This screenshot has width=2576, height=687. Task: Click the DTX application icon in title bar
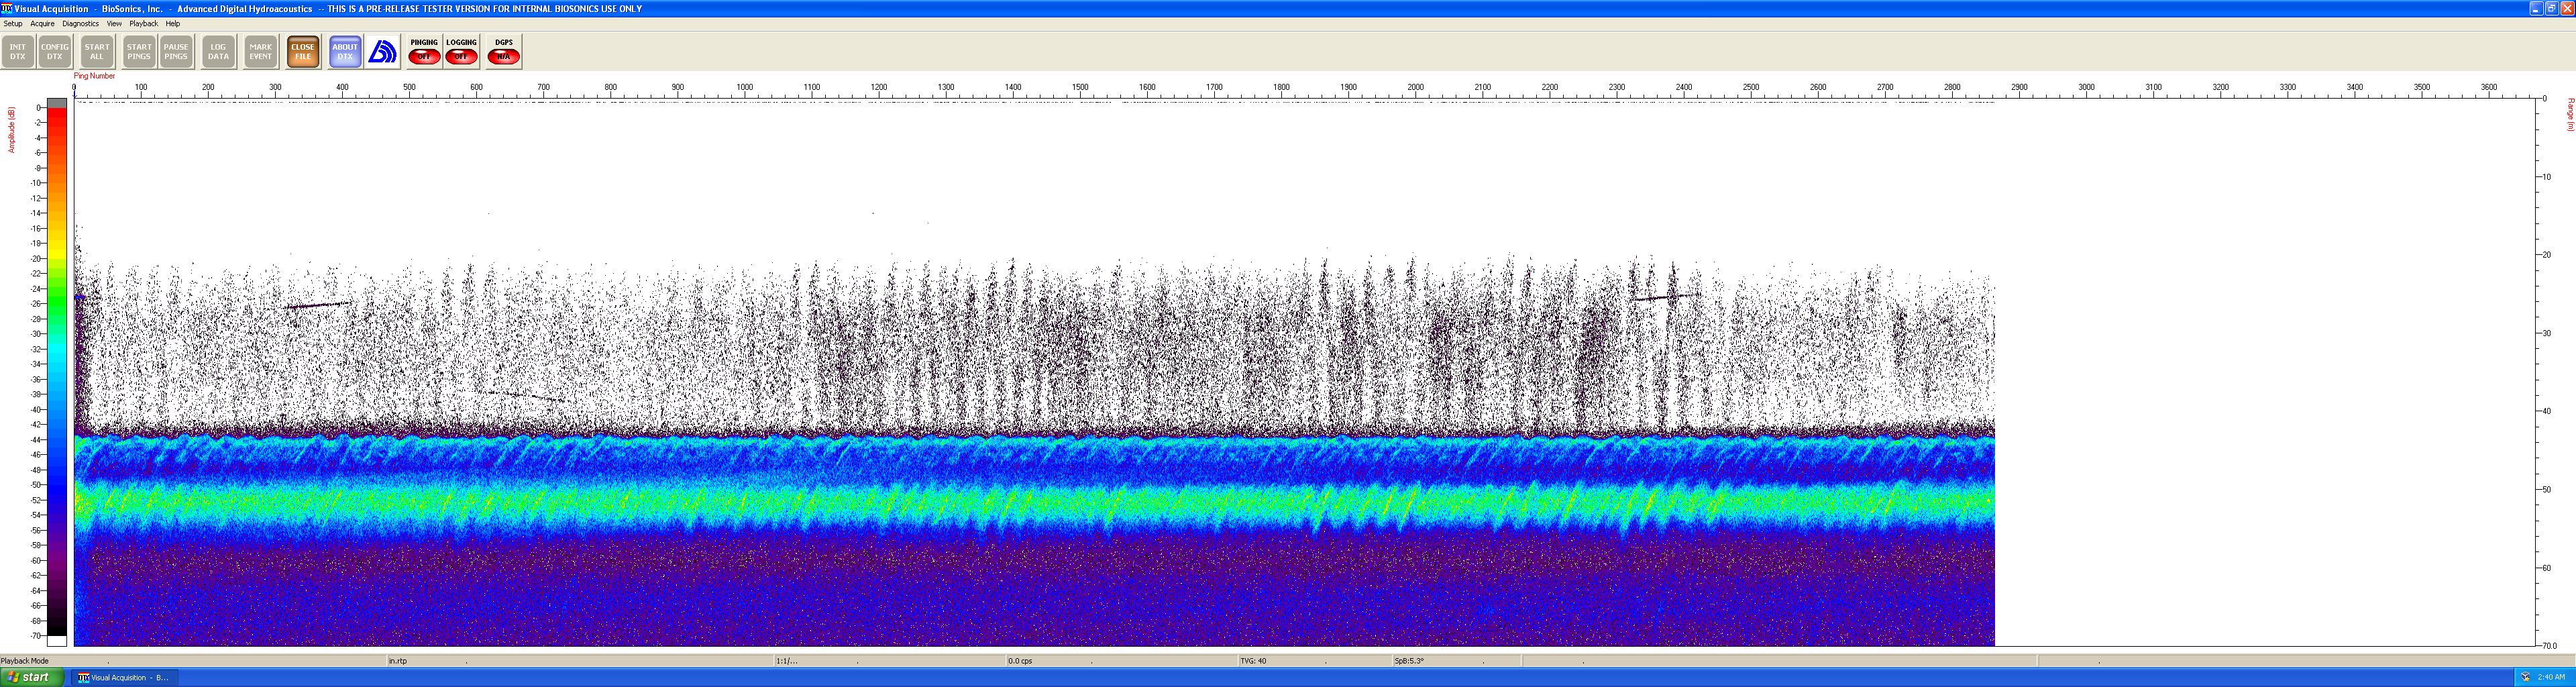point(7,8)
